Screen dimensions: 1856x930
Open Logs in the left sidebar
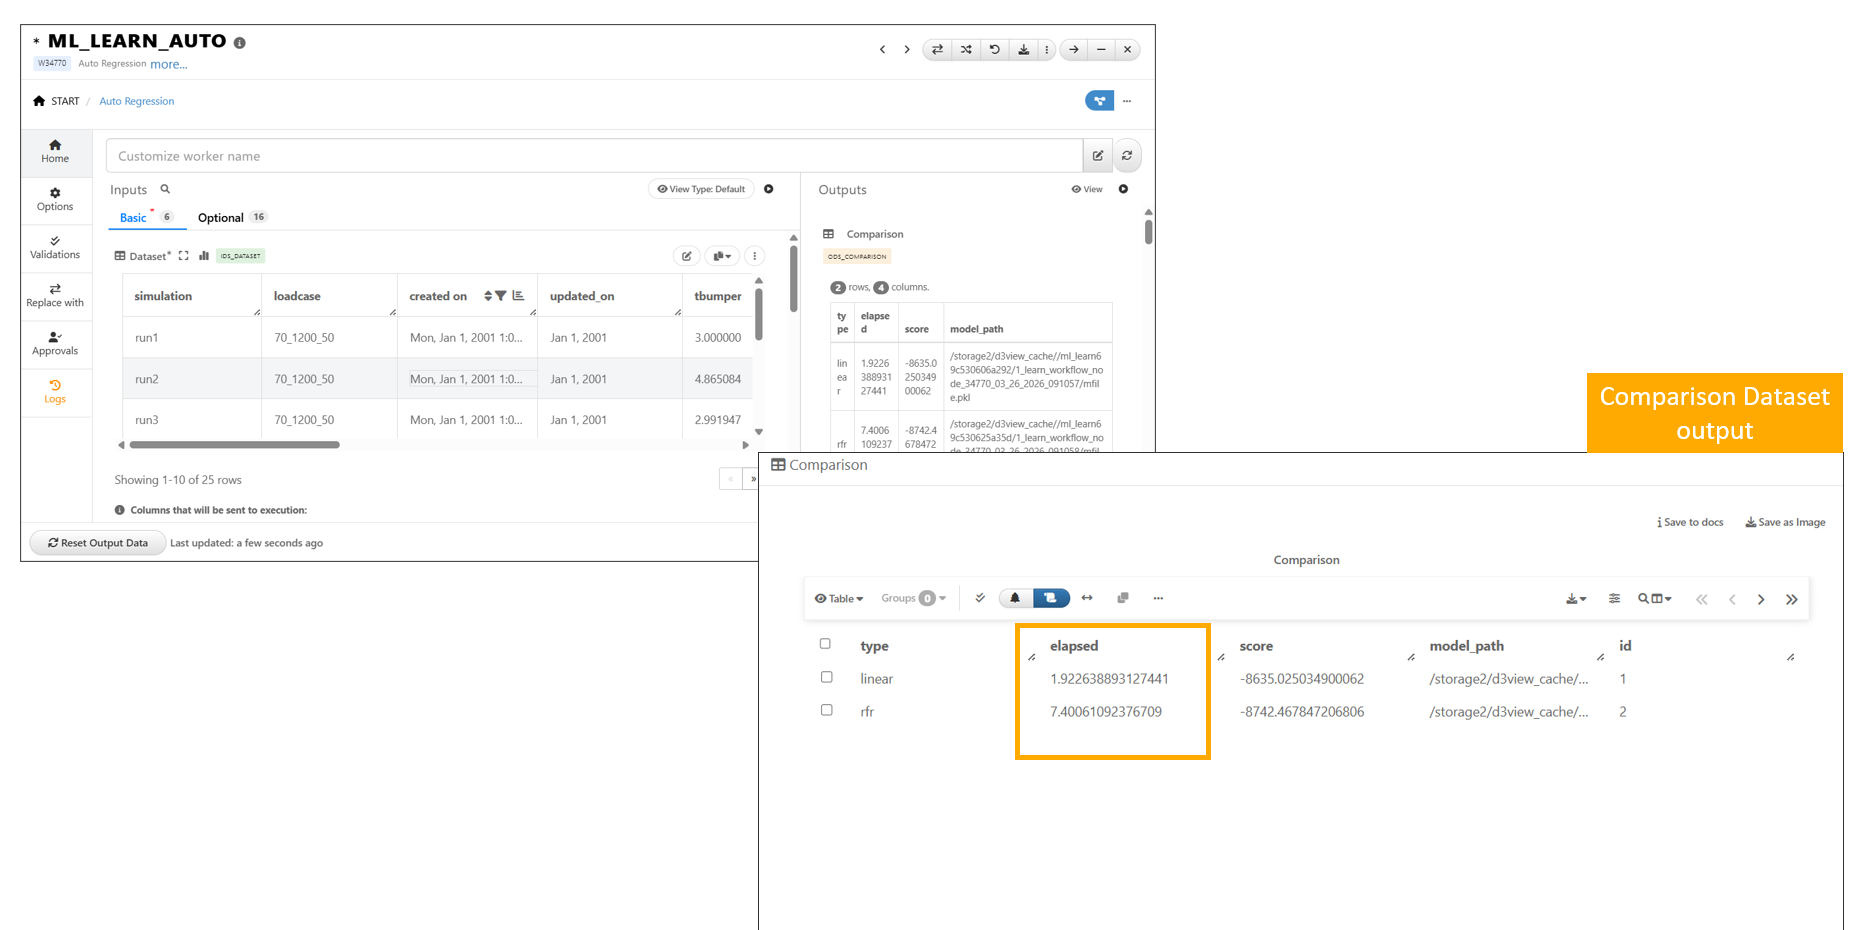pyautogui.click(x=55, y=391)
